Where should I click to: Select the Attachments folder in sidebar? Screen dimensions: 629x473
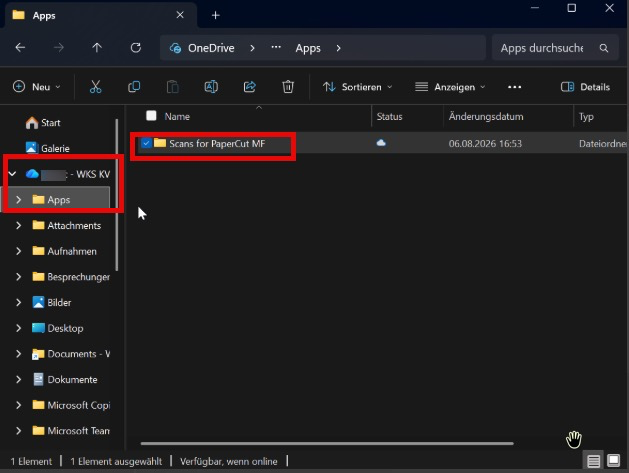click(x=67, y=225)
